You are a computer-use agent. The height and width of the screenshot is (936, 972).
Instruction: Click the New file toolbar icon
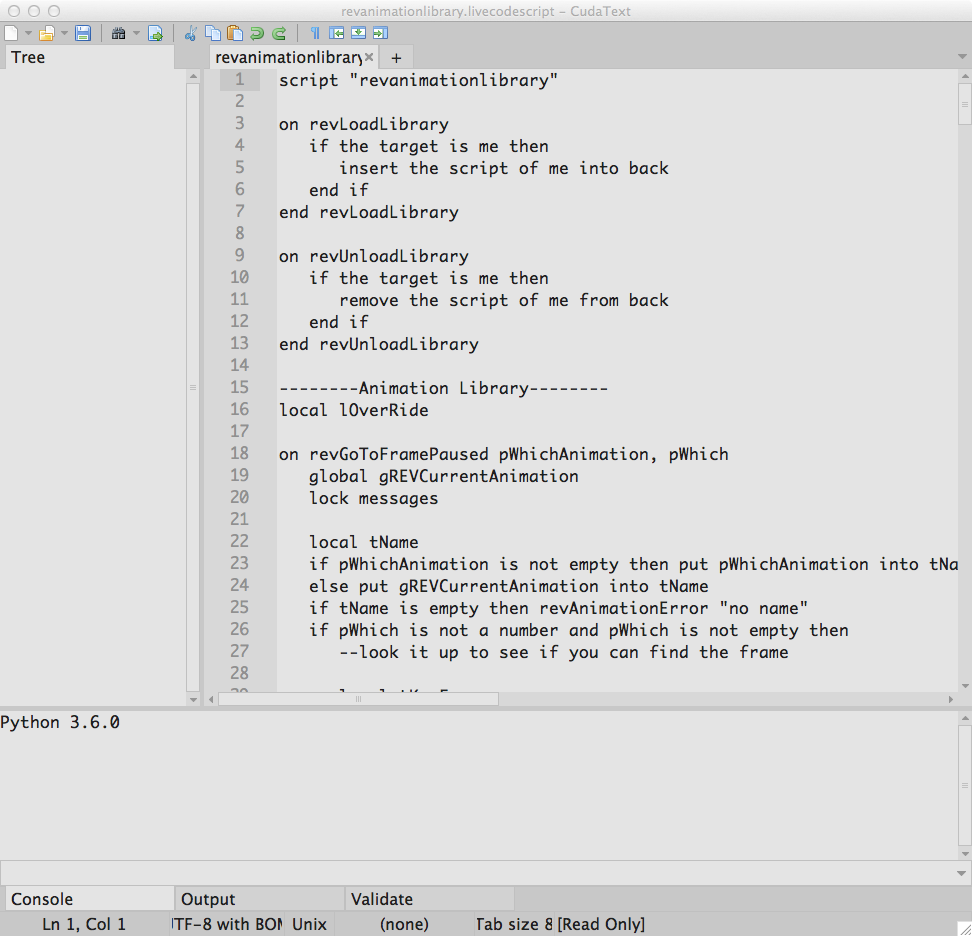[x=11, y=33]
